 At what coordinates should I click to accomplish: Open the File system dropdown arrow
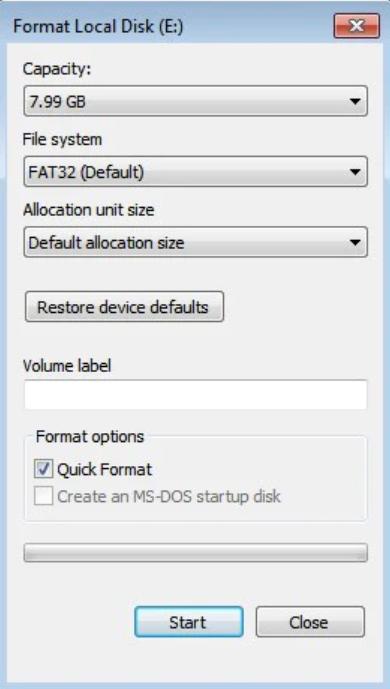pos(355,172)
